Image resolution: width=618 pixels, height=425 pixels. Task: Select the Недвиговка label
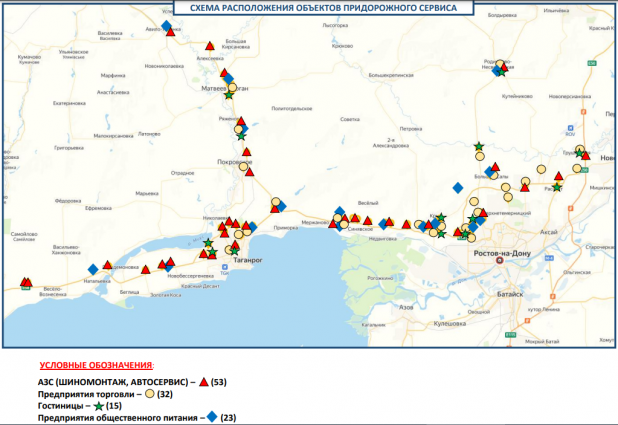[382, 239]
